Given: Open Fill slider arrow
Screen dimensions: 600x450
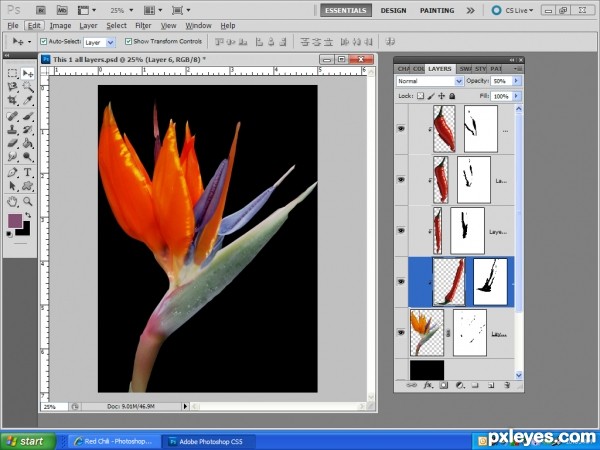Looking at the screenshot, I should point(516,96).
